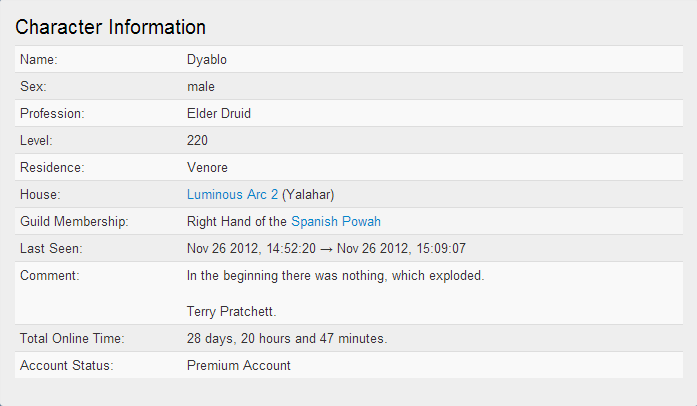Click the Yalahar location text
Image resolution: width=697 pixels, height=406 pixels.
(x=308, y=194)
